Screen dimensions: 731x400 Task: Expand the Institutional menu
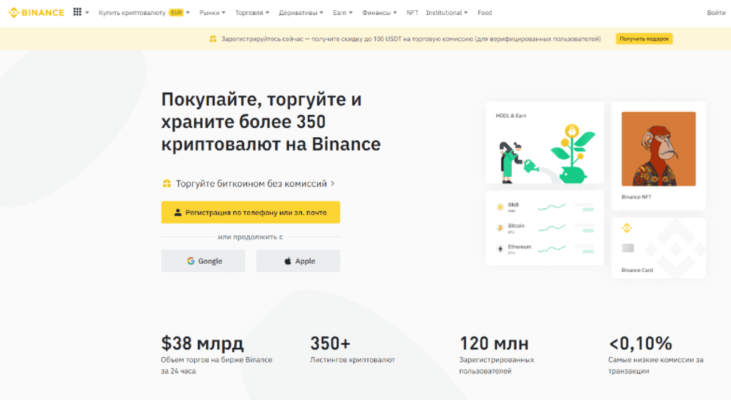(447, 13)
